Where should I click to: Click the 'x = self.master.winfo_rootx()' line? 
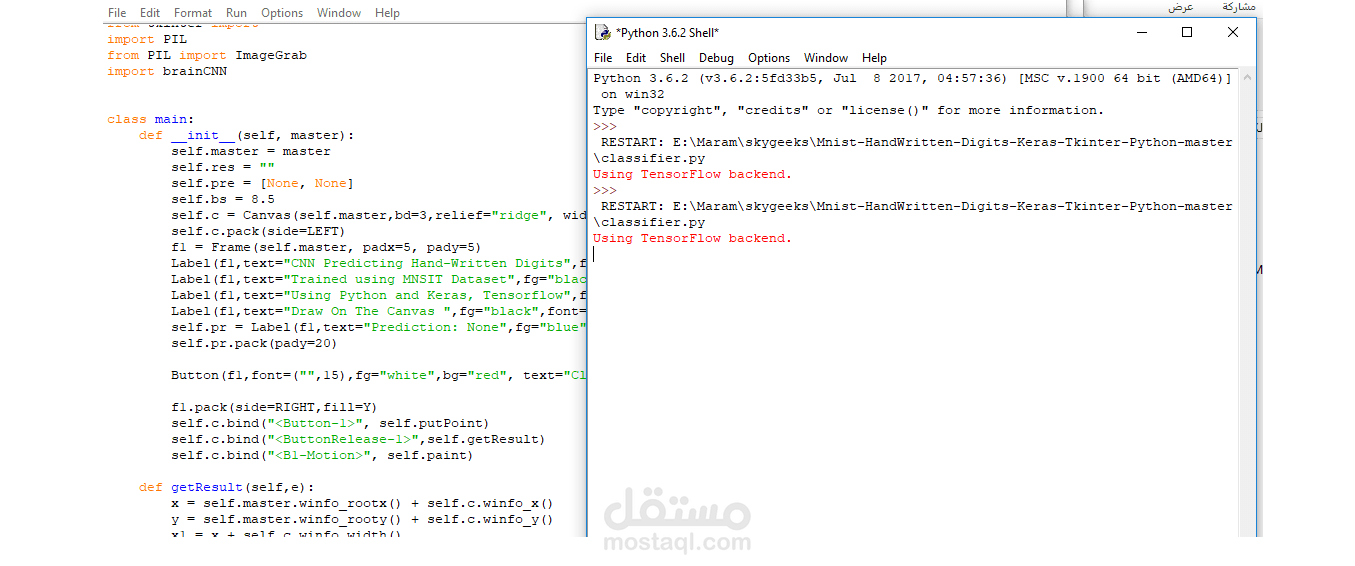tap(363, 503)
